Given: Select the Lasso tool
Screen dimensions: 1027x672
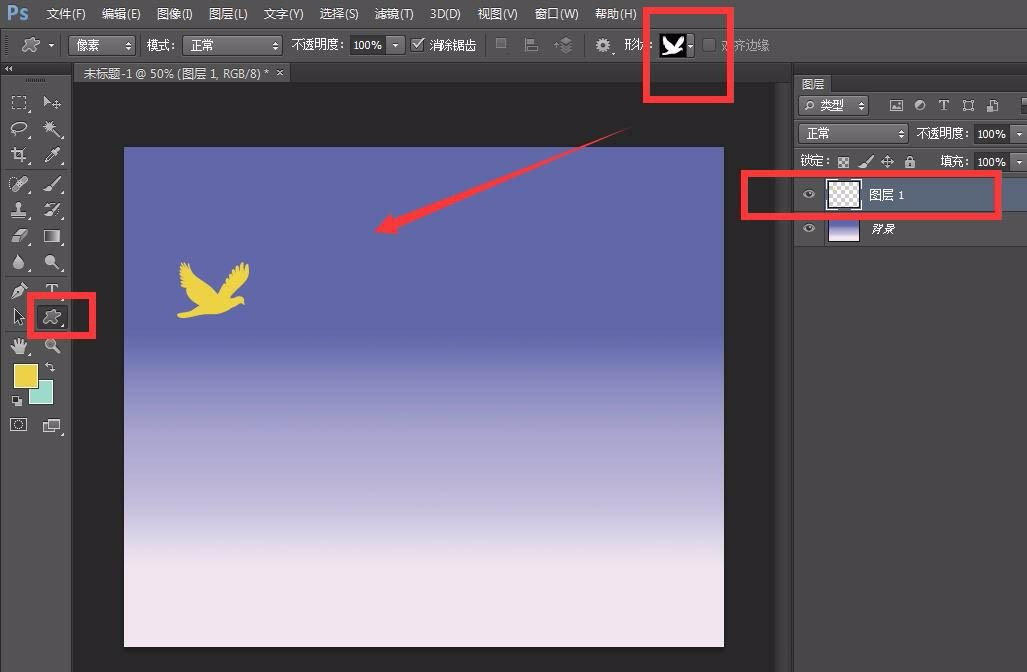Looking at the screenshot, I should [19, 128].
